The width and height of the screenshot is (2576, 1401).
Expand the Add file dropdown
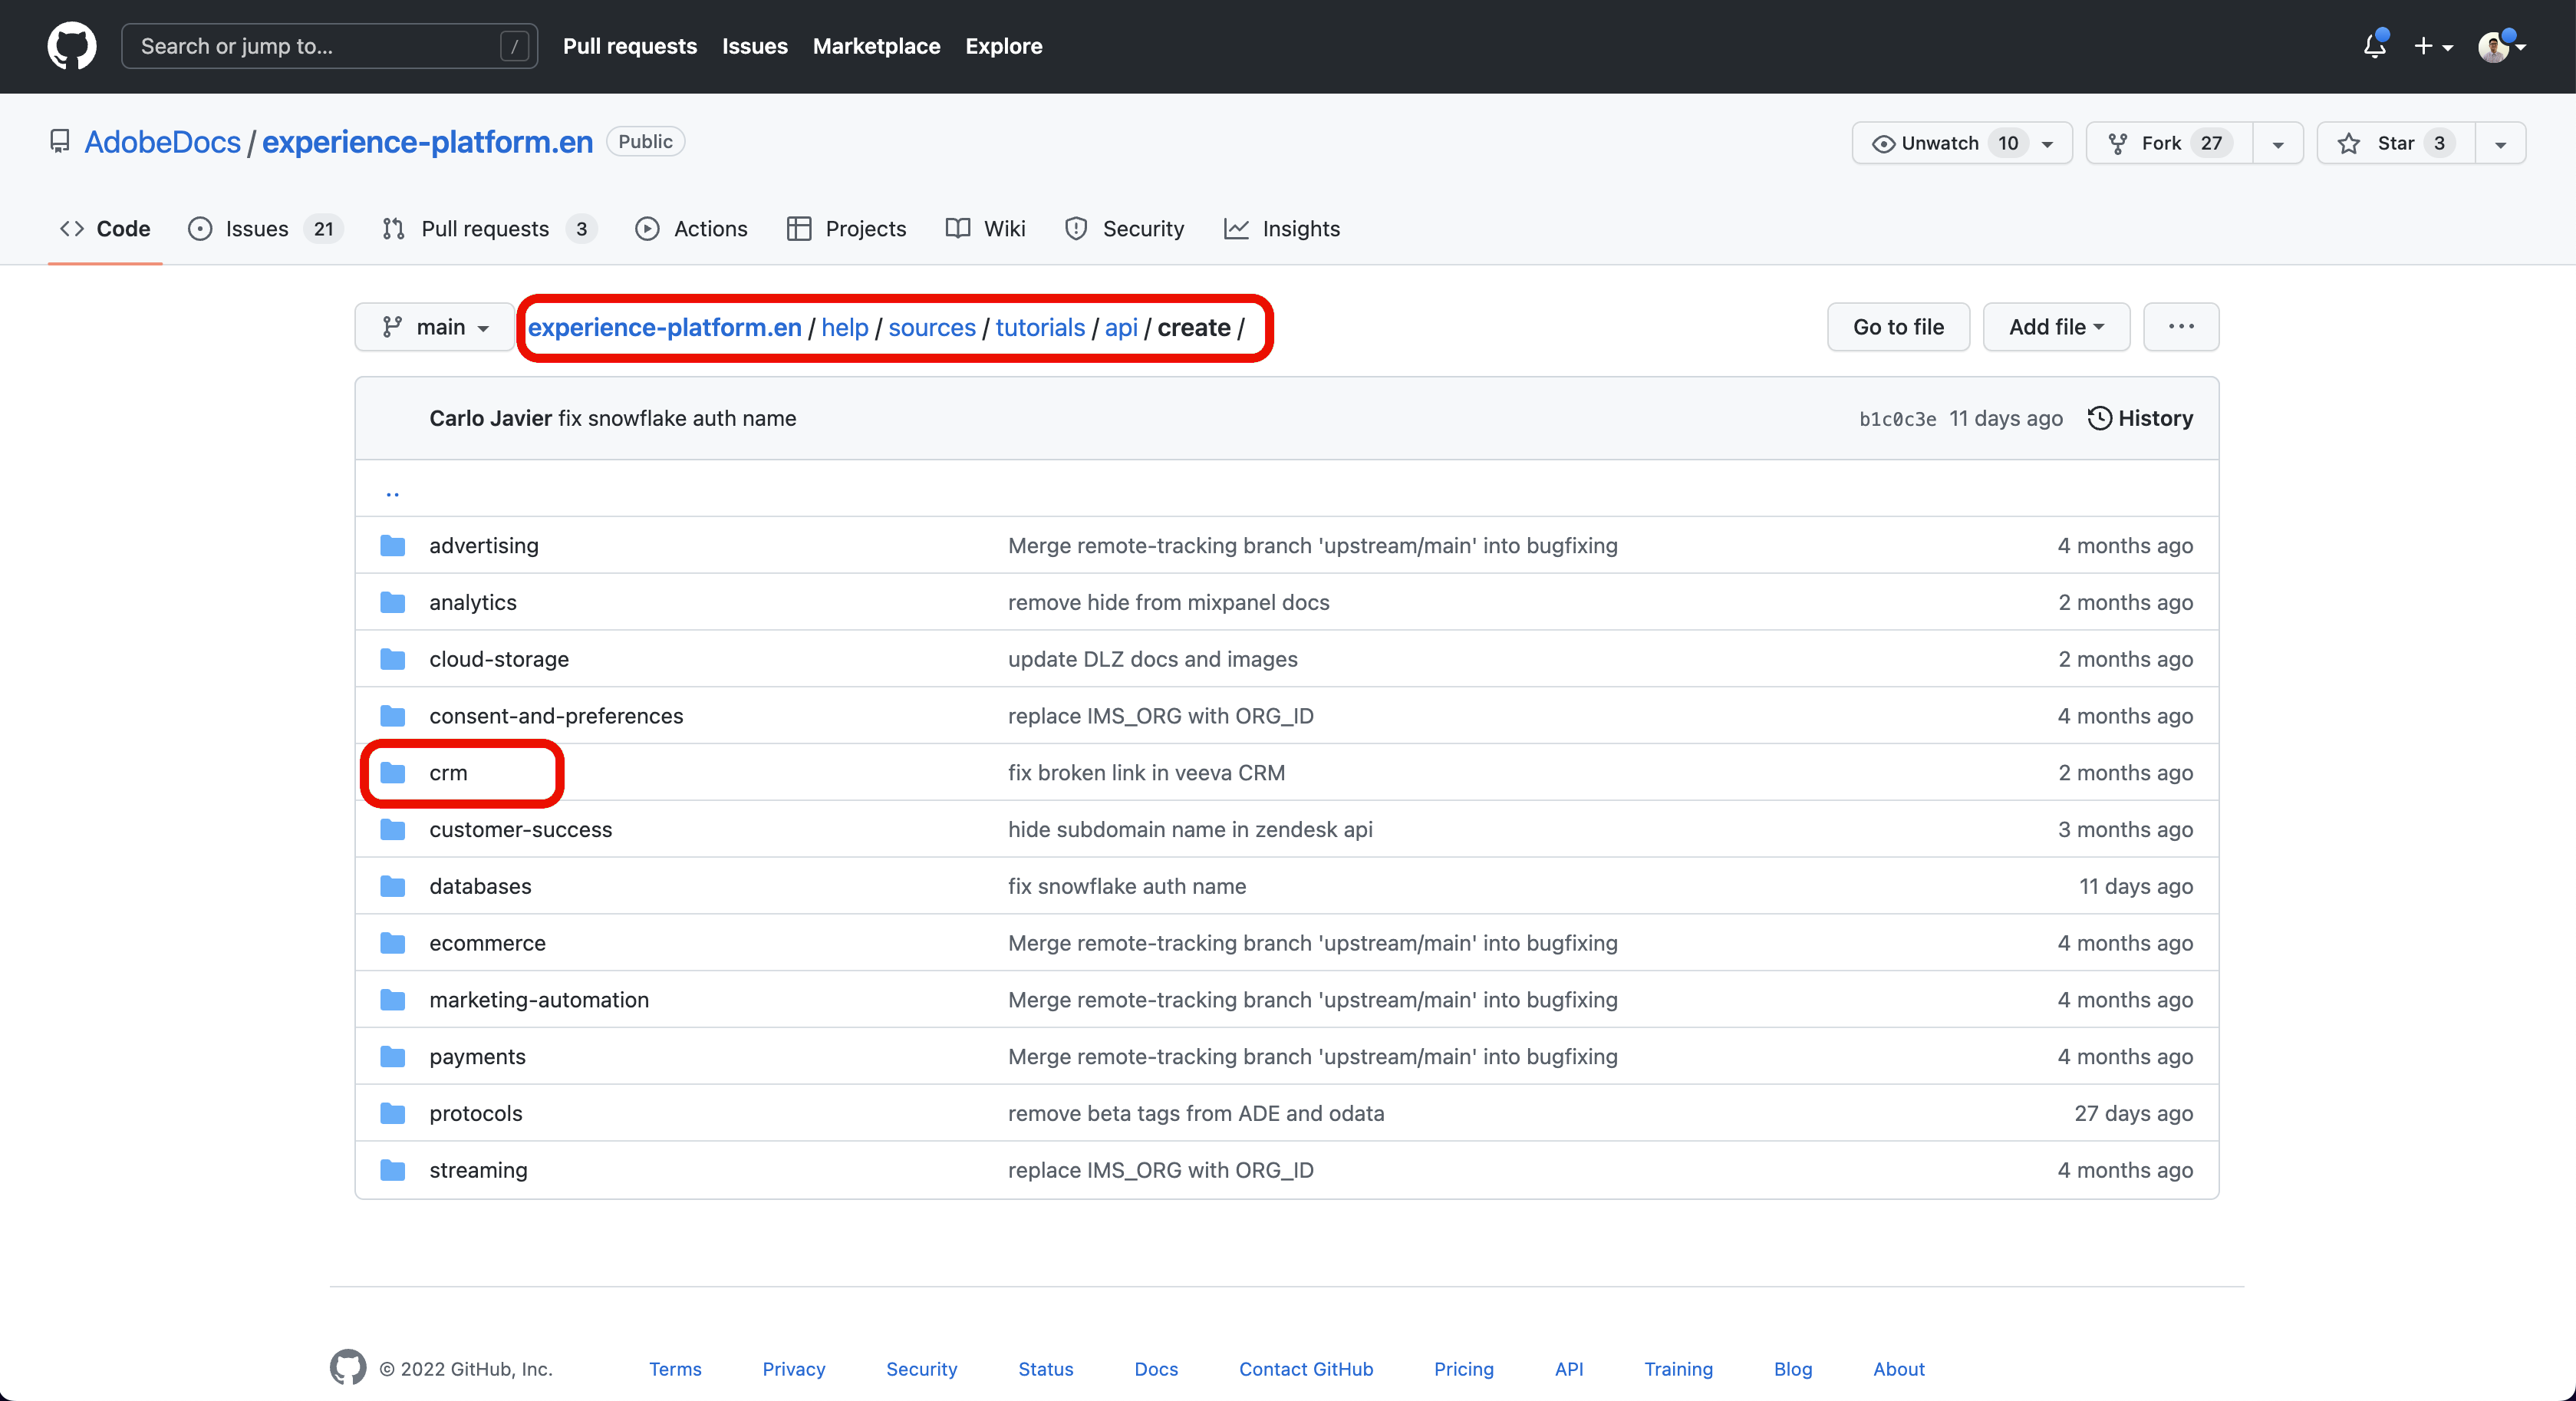[2056, 327]
